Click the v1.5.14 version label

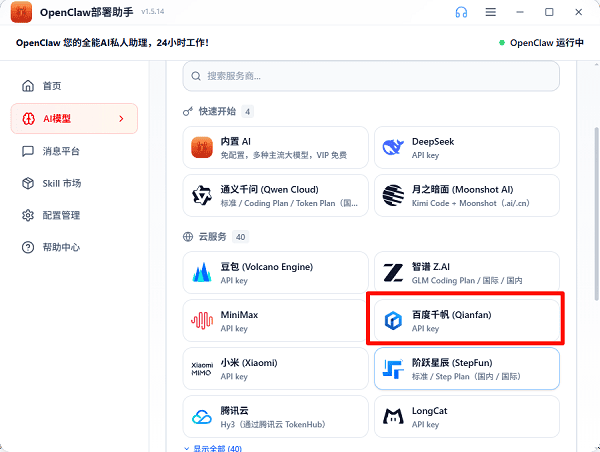152,12
